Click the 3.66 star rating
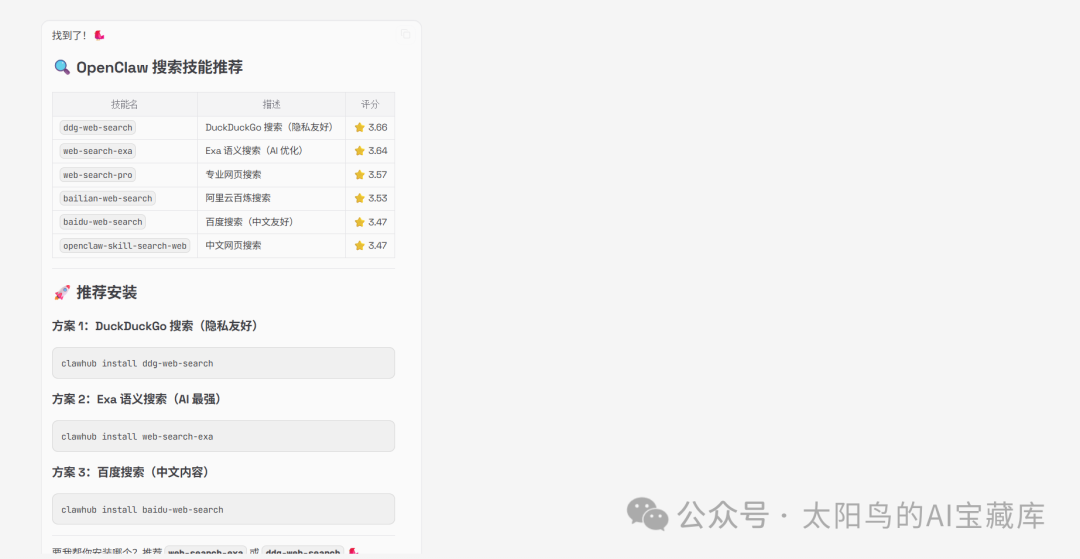This screenshot has height=559, width=1080. [371, 127]
